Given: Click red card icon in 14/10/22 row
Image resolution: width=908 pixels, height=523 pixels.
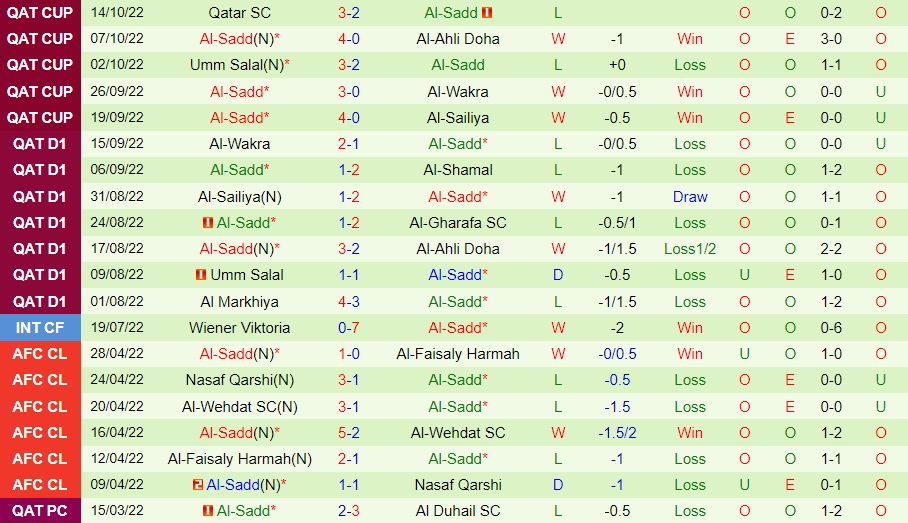Looking at the screenshot, I should coord(487,13).
